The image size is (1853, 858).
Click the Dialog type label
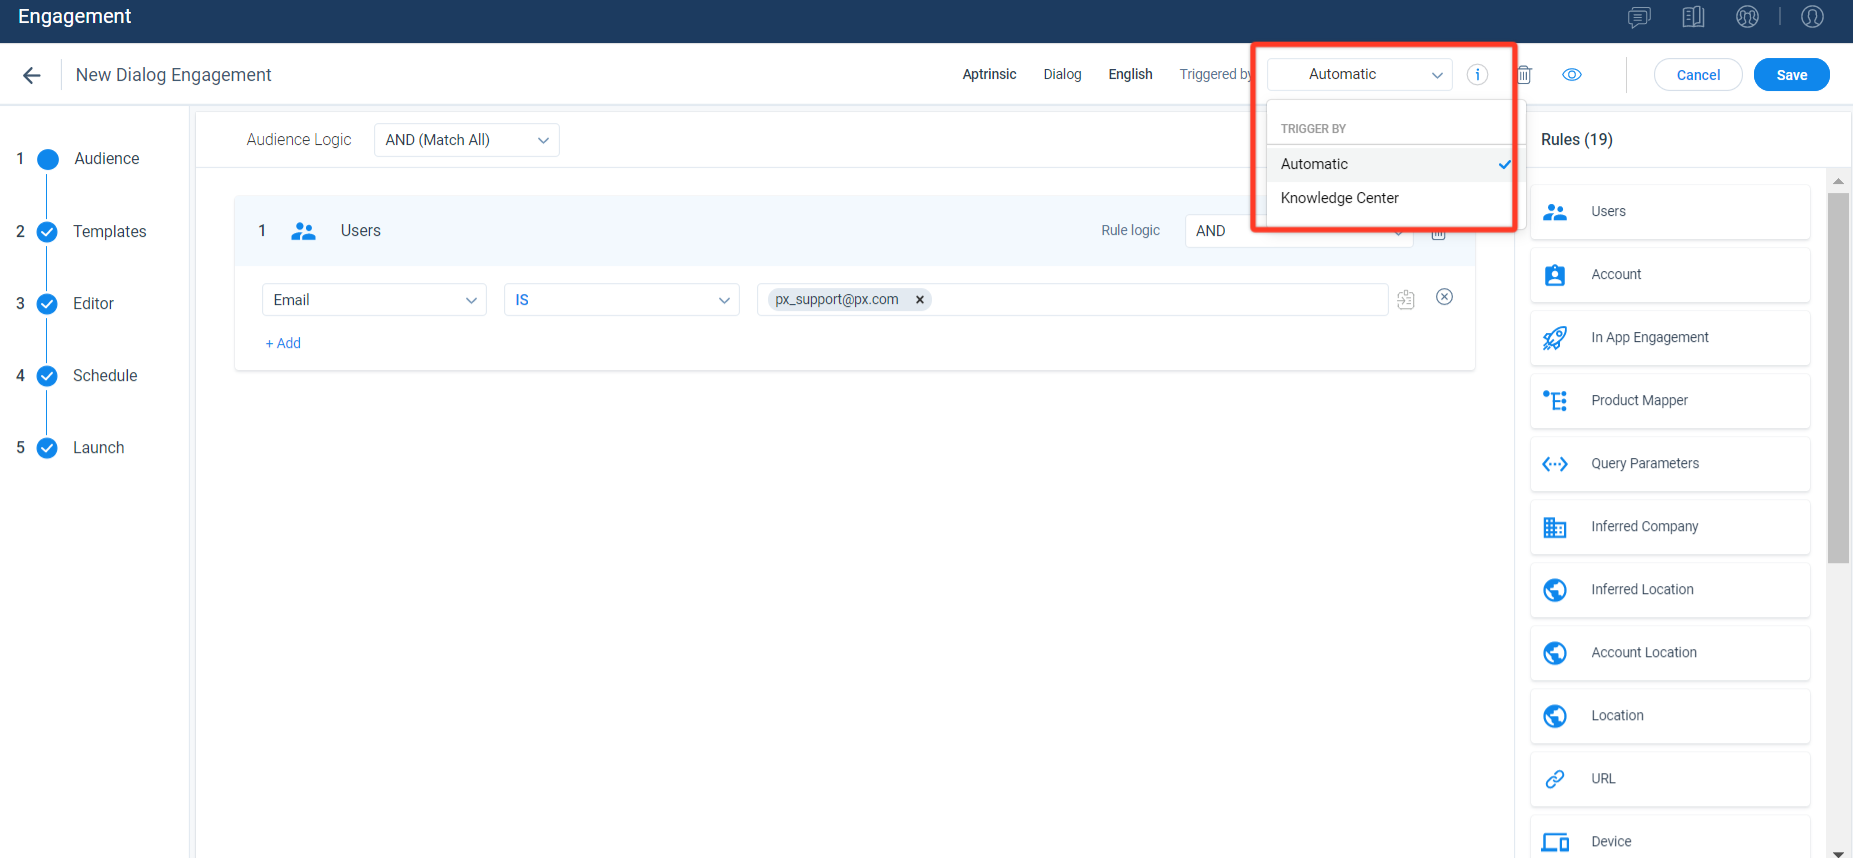pos(1062,75)
